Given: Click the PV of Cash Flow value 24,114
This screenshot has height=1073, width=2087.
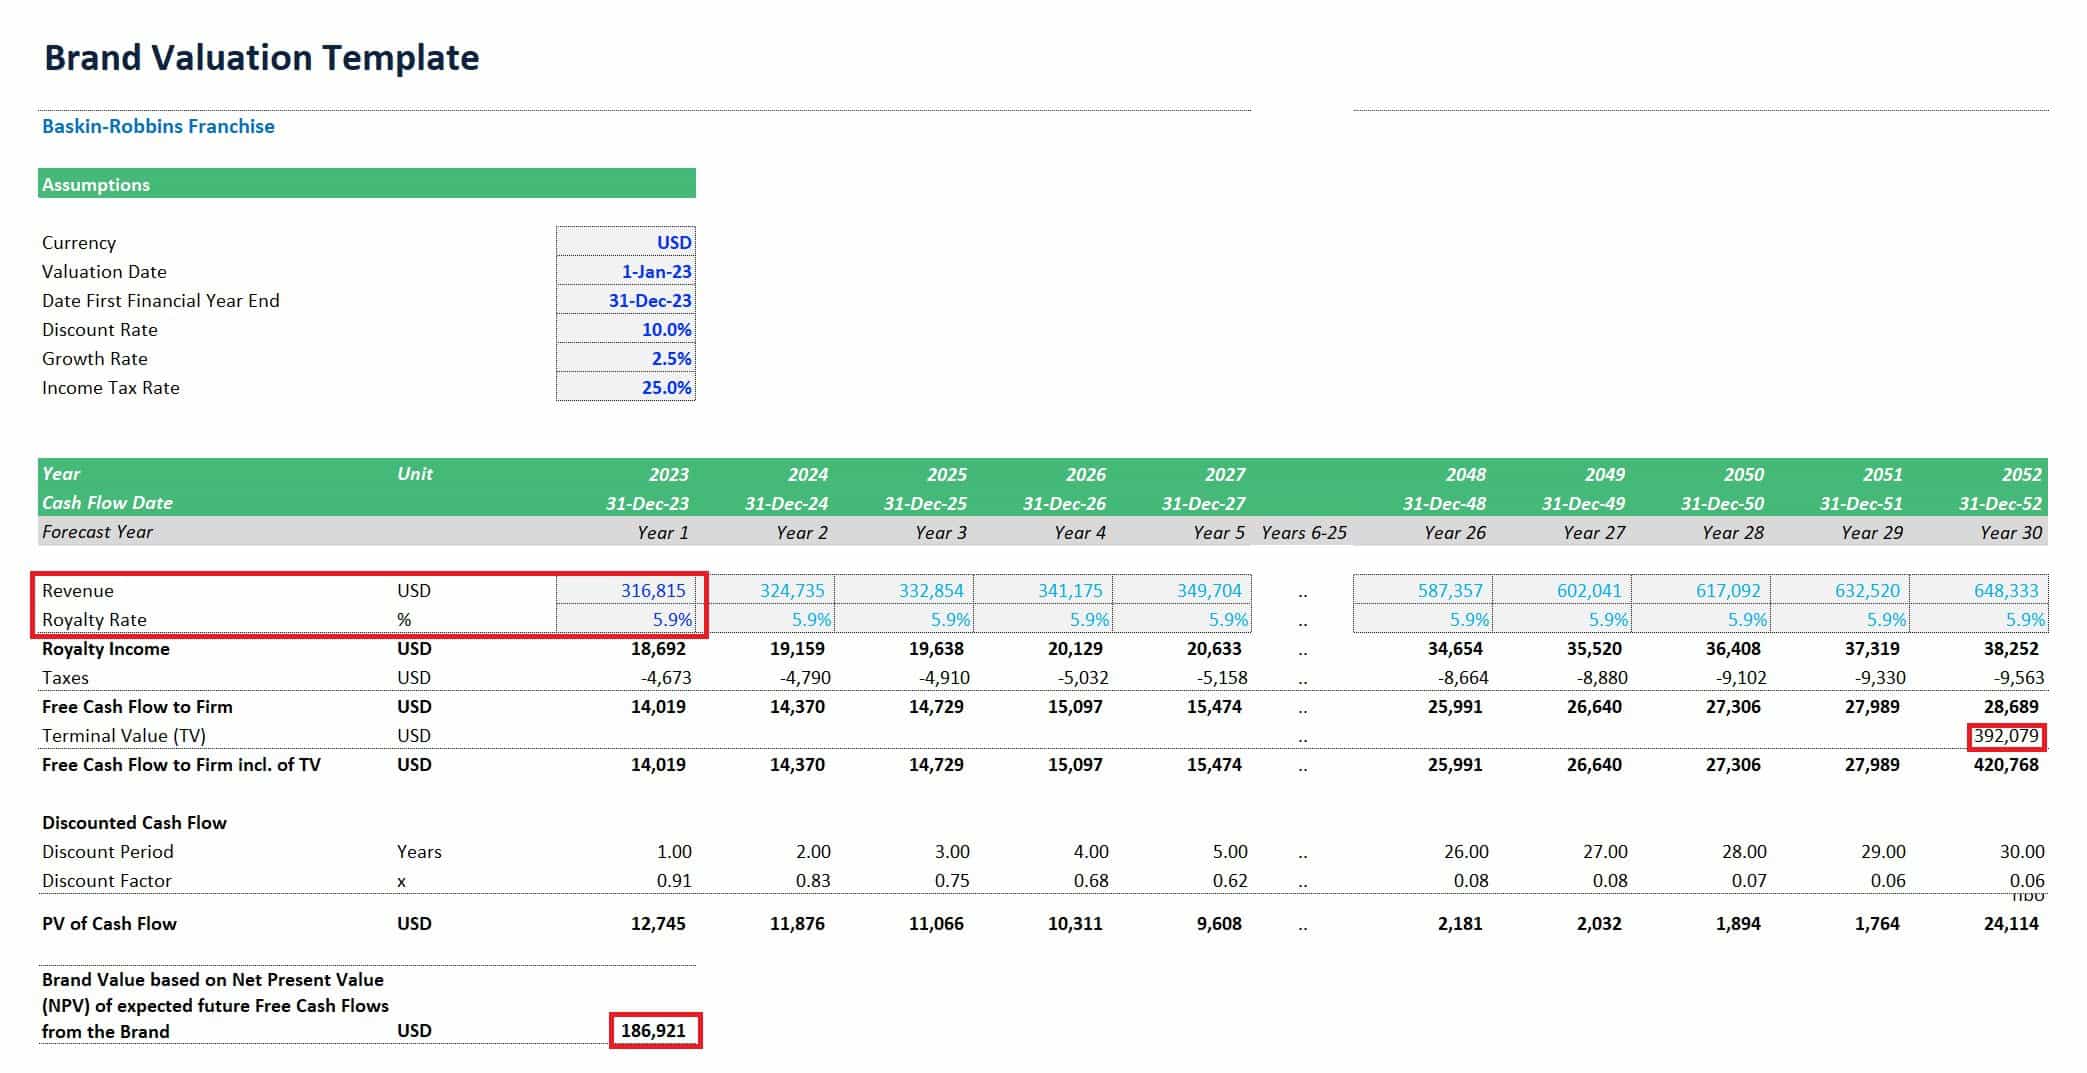Looking at the screenshot, I should coord(2011,923).
